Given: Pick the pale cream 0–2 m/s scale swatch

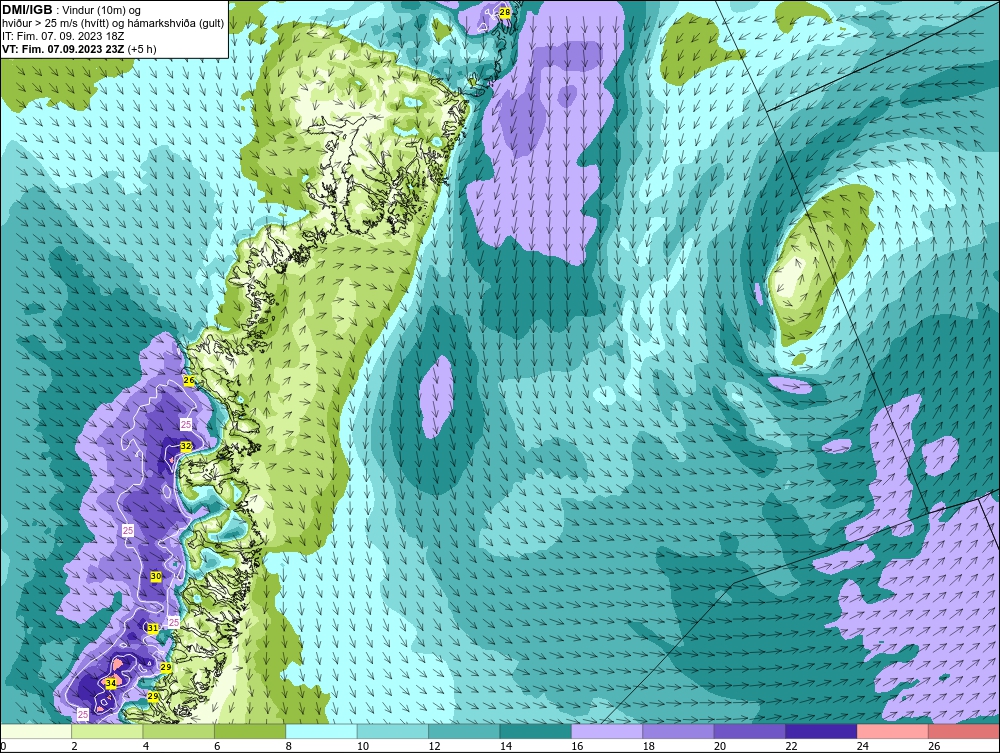Looking at the screenshot, I should (x=36, y=731).
